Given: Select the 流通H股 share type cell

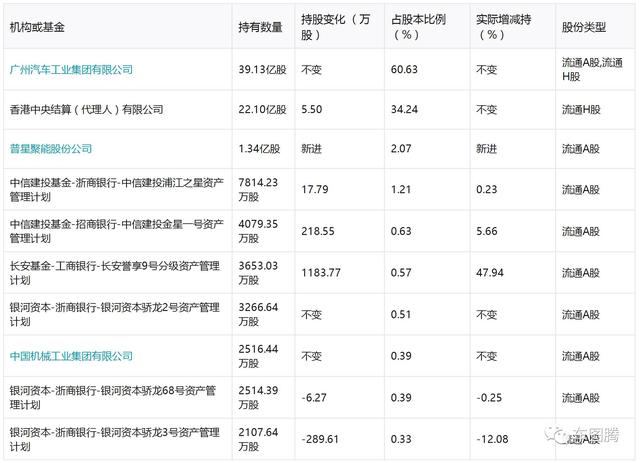Looking at the screenshot, I should pos(581,109).
